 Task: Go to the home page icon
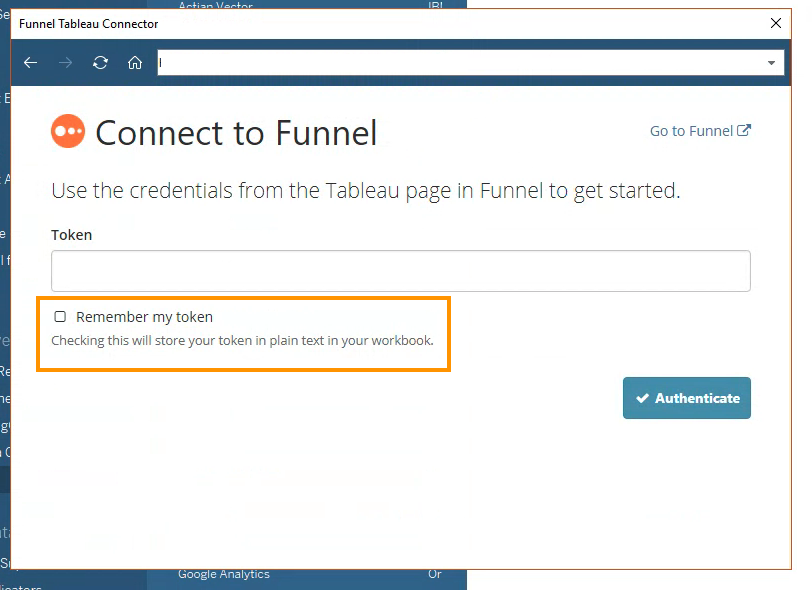[x=135, y=63]
